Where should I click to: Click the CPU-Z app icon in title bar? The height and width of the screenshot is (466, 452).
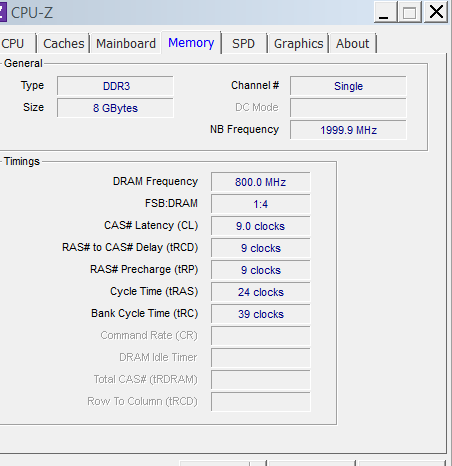3,13
